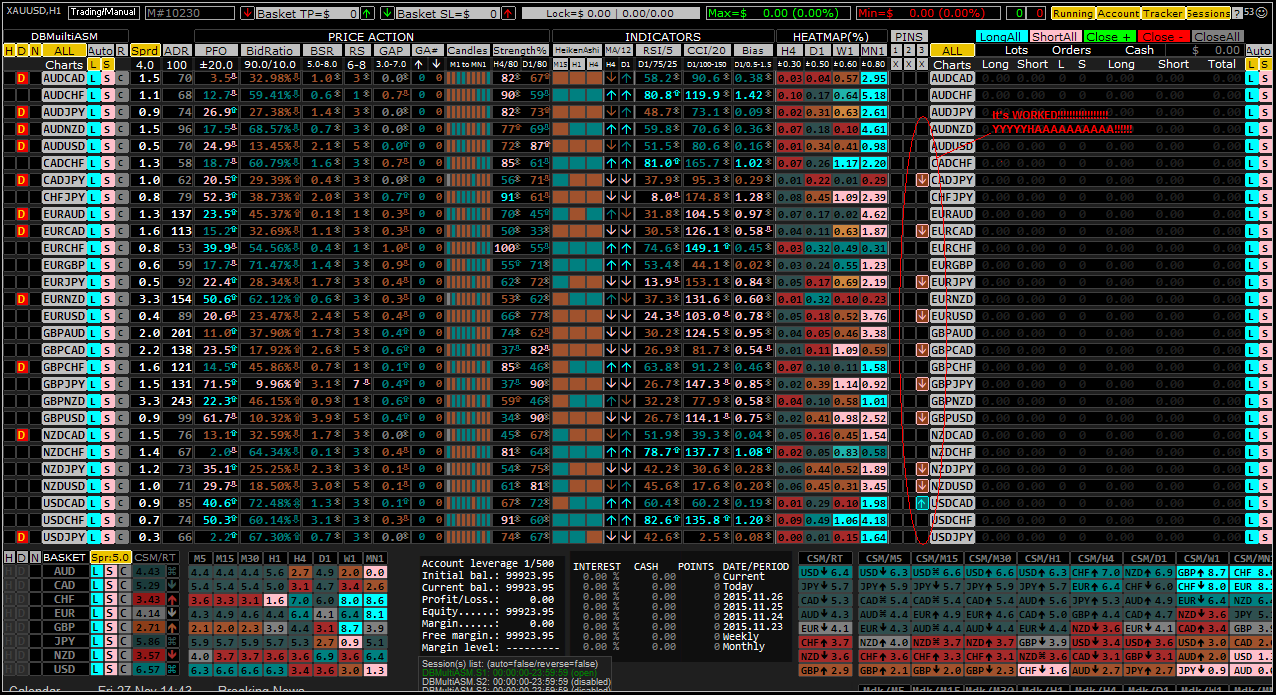Click the red down arrow before Basket TP
This screenshot has width=1276, height=695.
pos(248,14)
